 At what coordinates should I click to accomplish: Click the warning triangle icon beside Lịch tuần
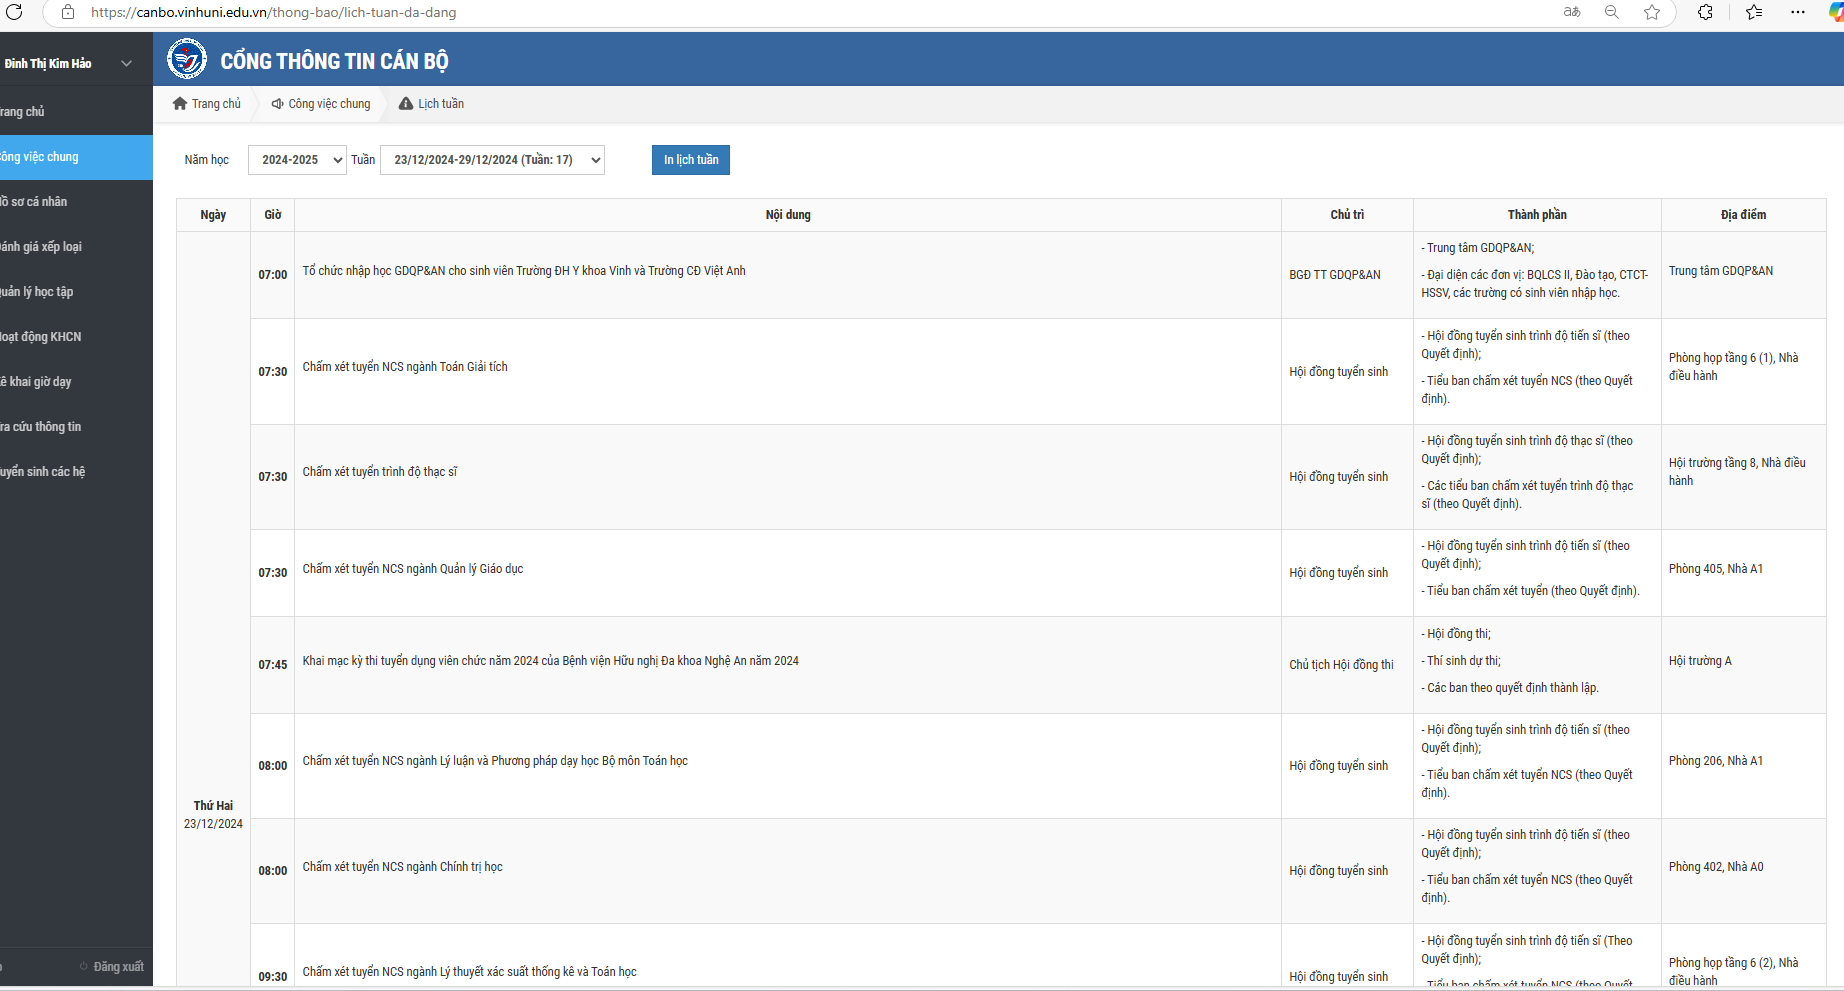click(406, 104)
